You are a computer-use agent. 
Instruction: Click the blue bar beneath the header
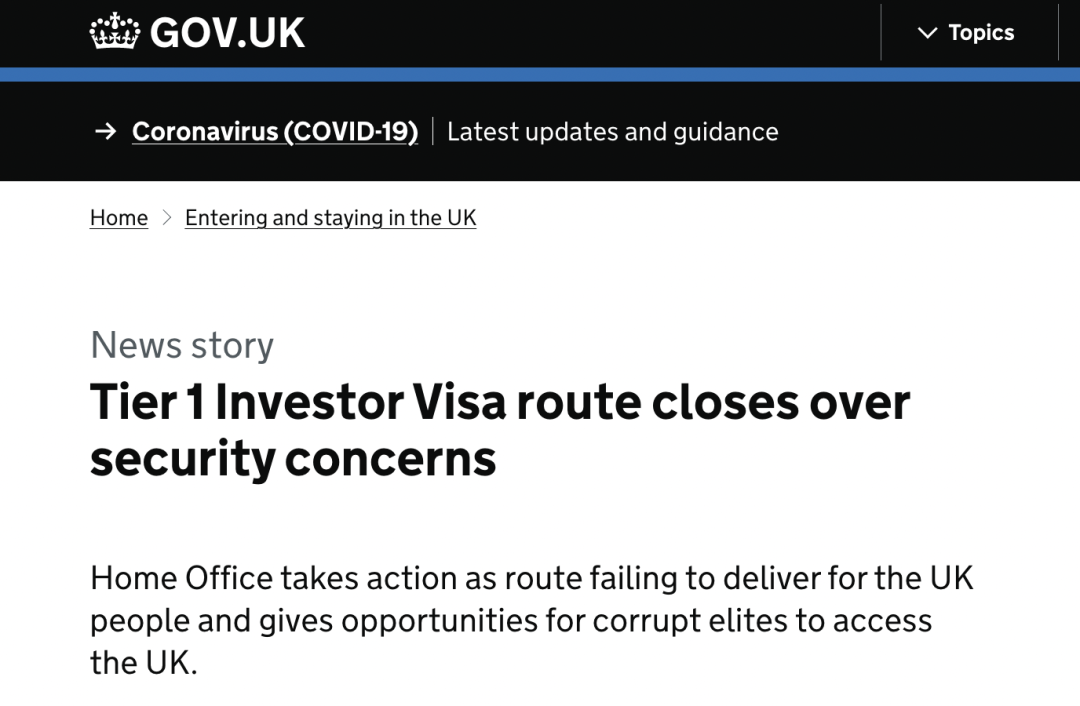pos(540,74)
